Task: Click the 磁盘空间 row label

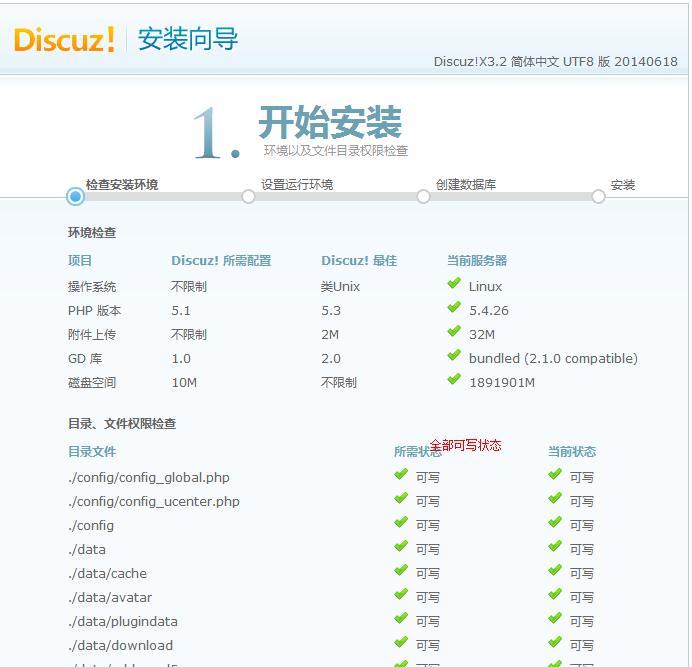Action: pos(92,383)
